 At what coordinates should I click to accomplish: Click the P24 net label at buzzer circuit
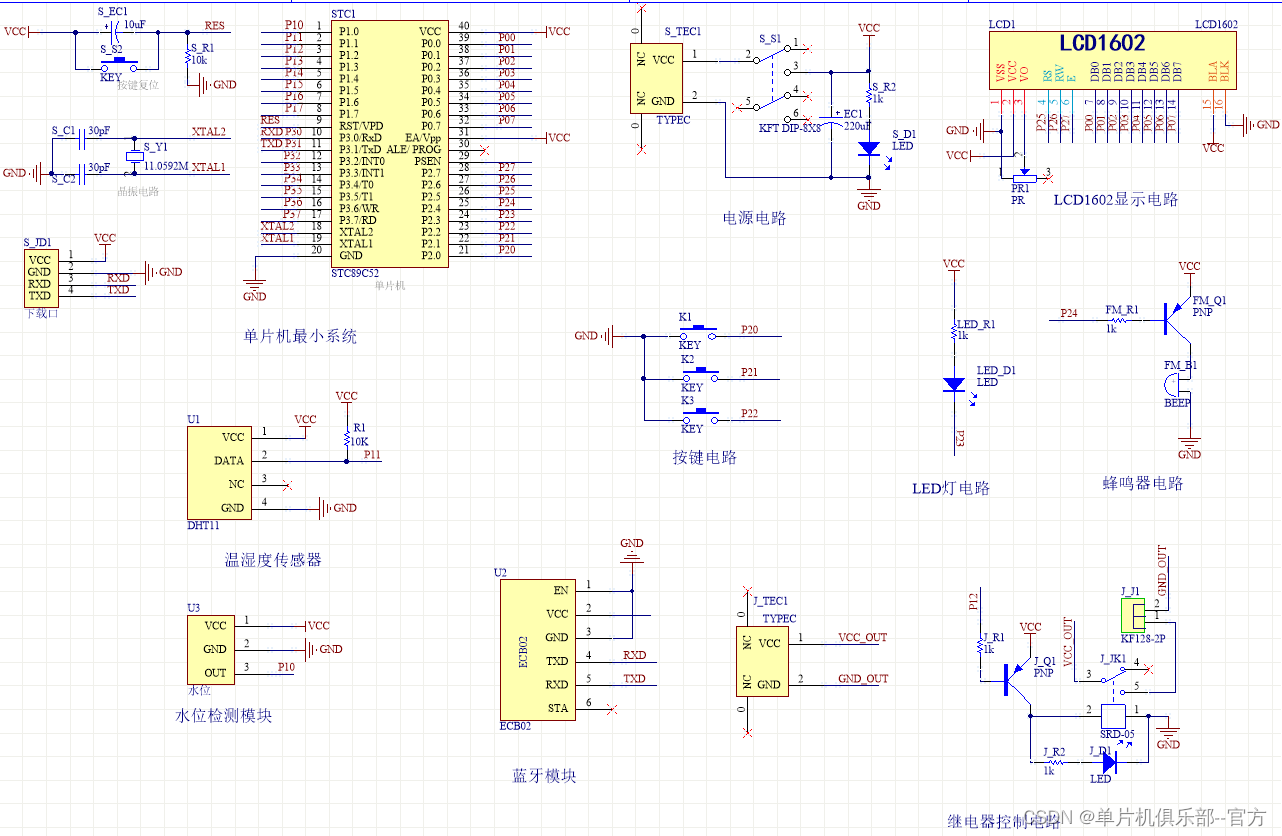point(1070,313)
